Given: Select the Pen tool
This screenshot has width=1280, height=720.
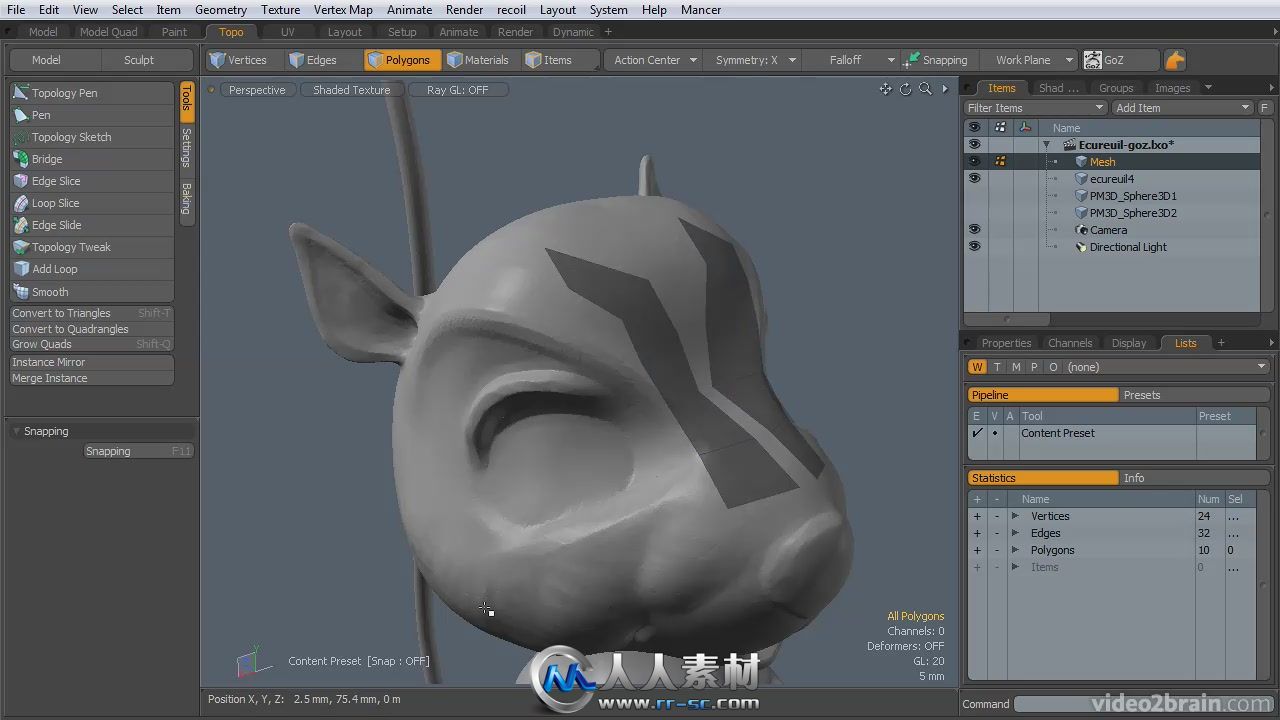Looking at the screenshot, I should [92, 115].
